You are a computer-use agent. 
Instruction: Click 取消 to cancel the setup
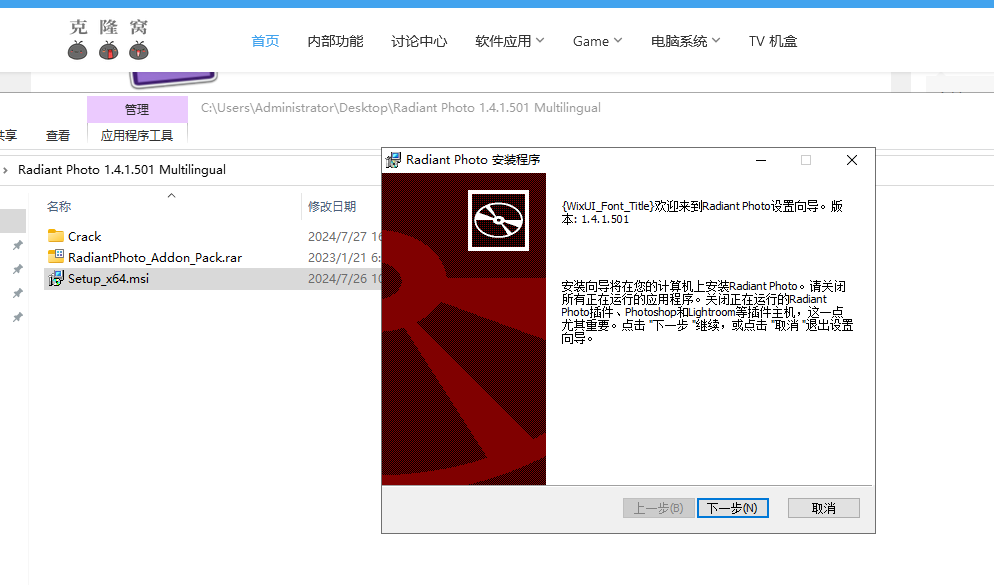point(823,508)
